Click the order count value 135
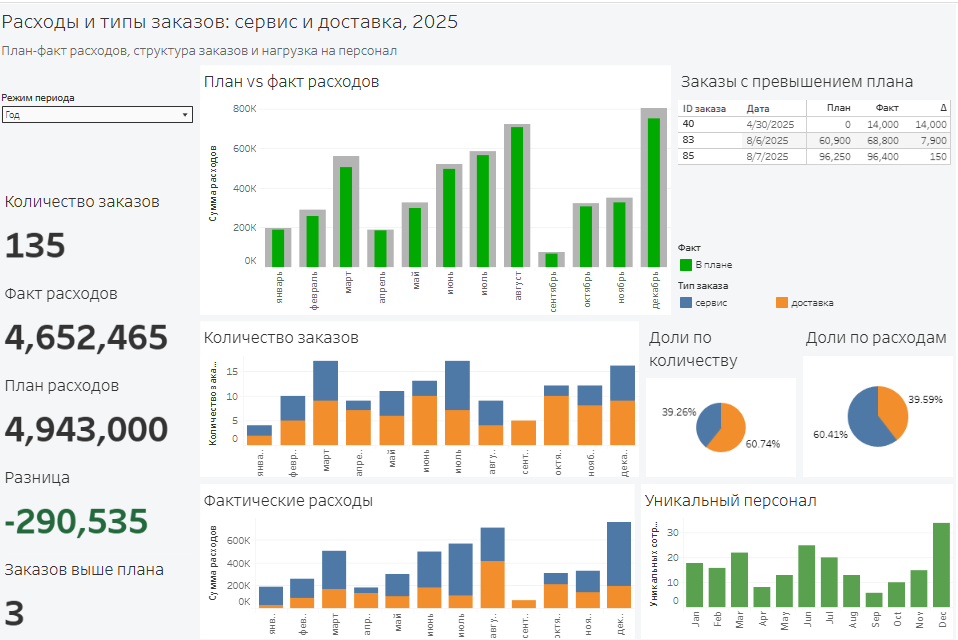The width and height of the screenshot is (958, 640). pos(35,245)
